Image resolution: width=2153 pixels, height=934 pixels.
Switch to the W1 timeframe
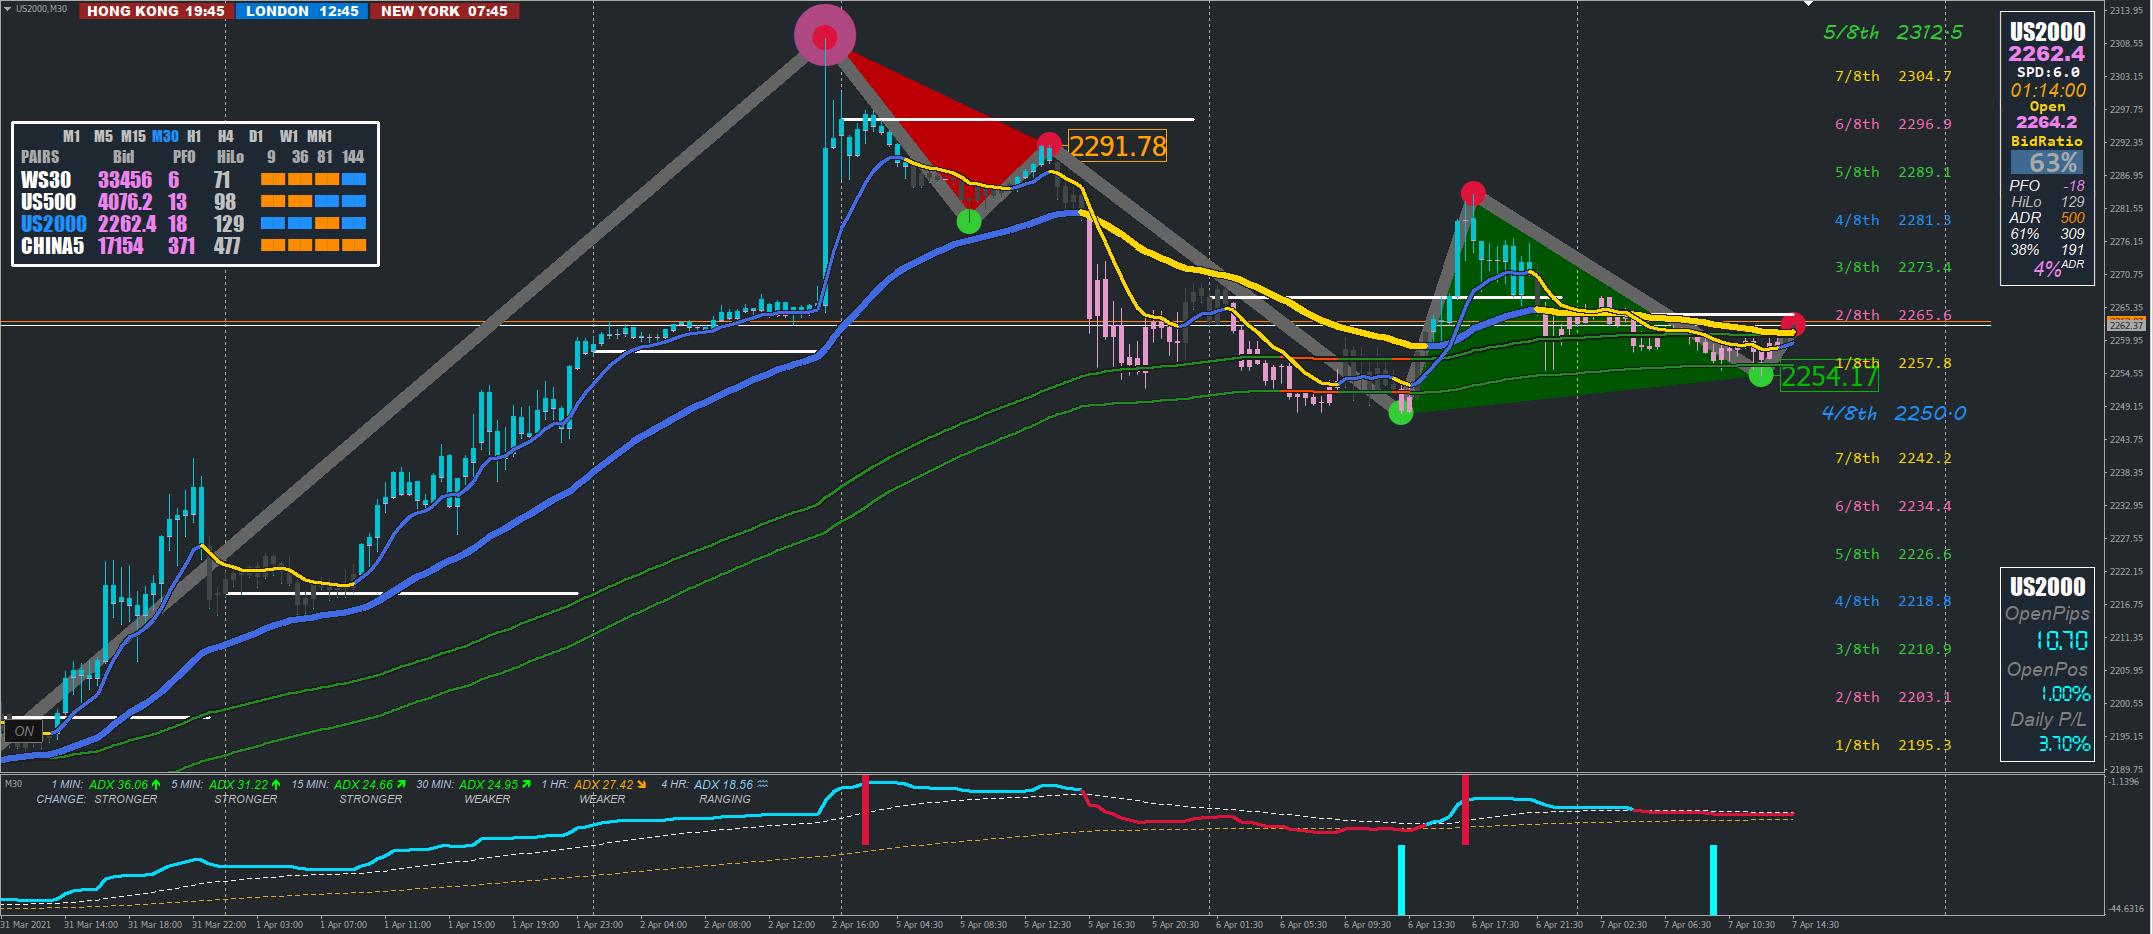pos(289,136)
